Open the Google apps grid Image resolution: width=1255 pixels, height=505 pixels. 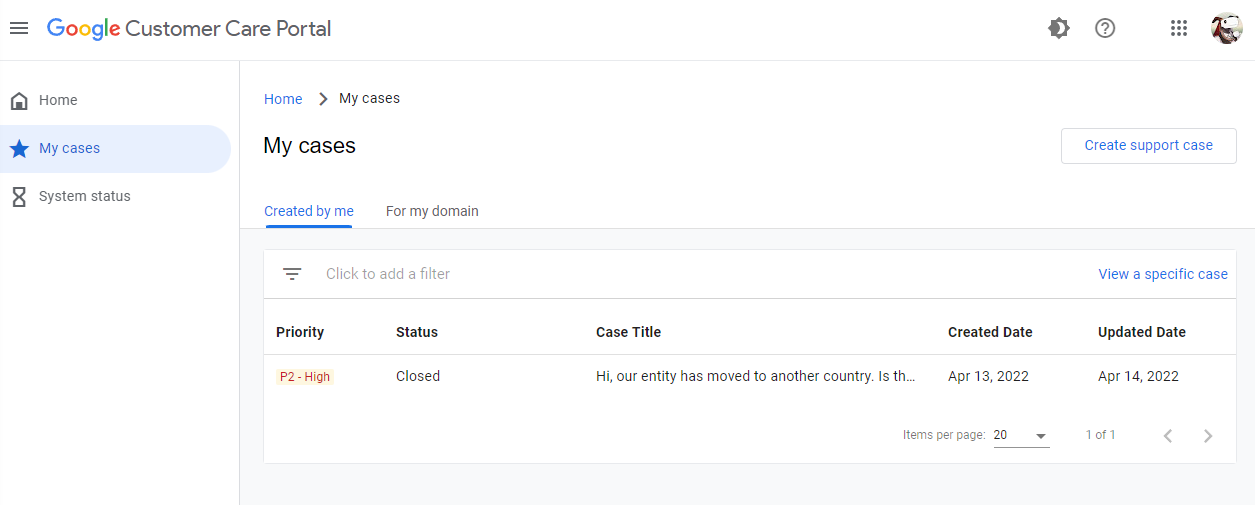coord(1179,28)
